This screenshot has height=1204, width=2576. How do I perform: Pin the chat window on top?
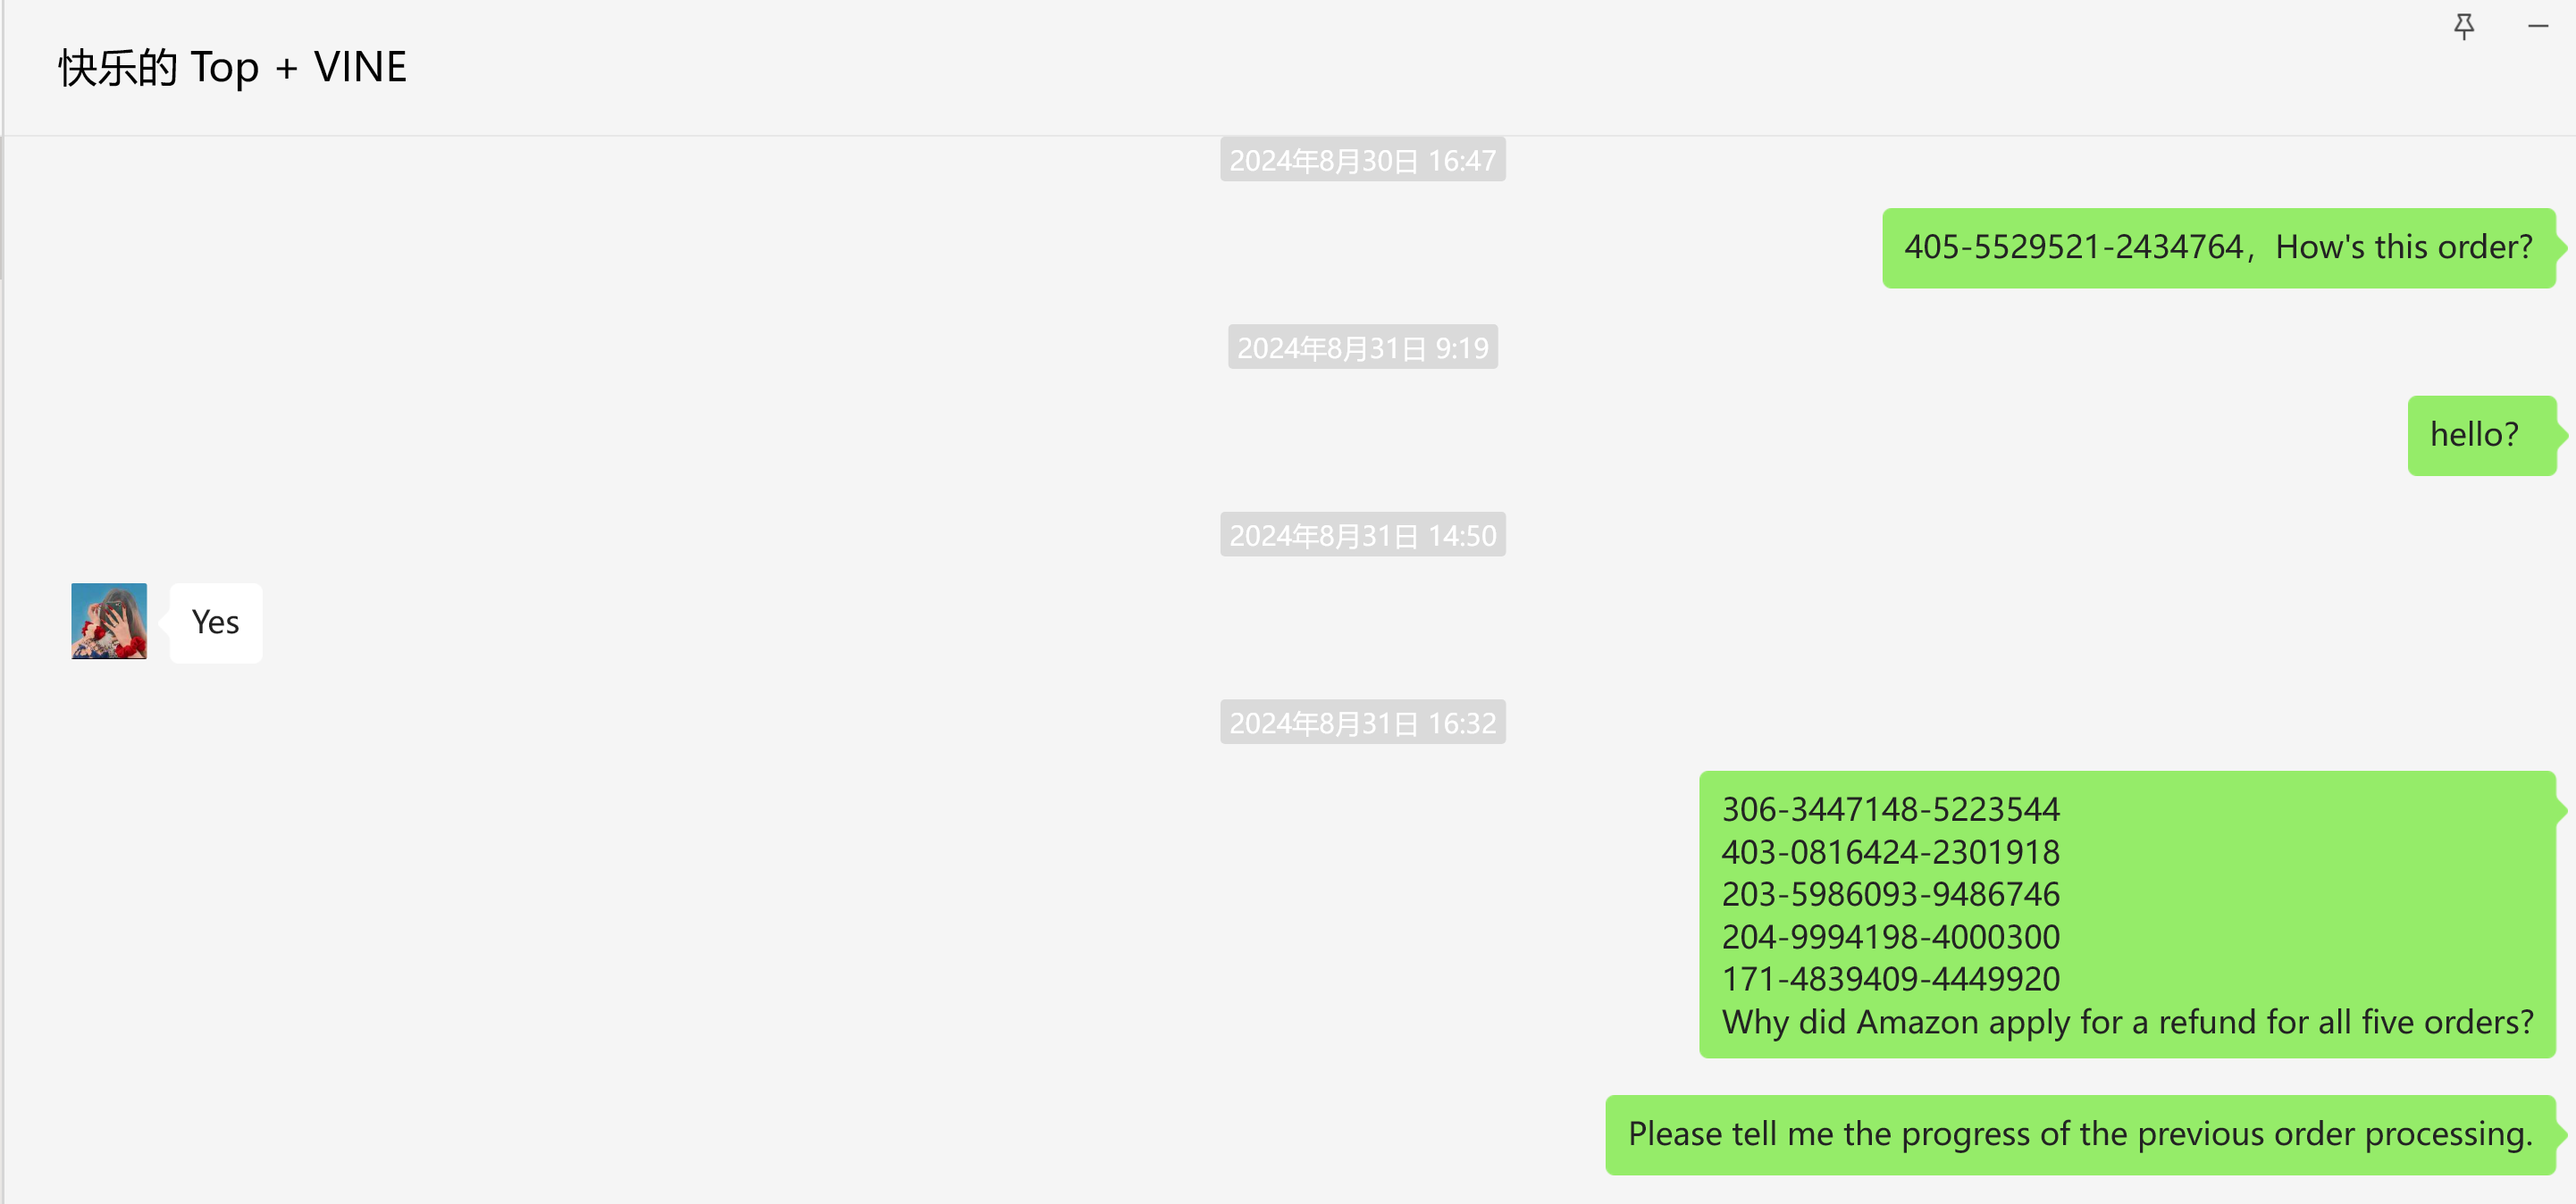coord(2464,26)
